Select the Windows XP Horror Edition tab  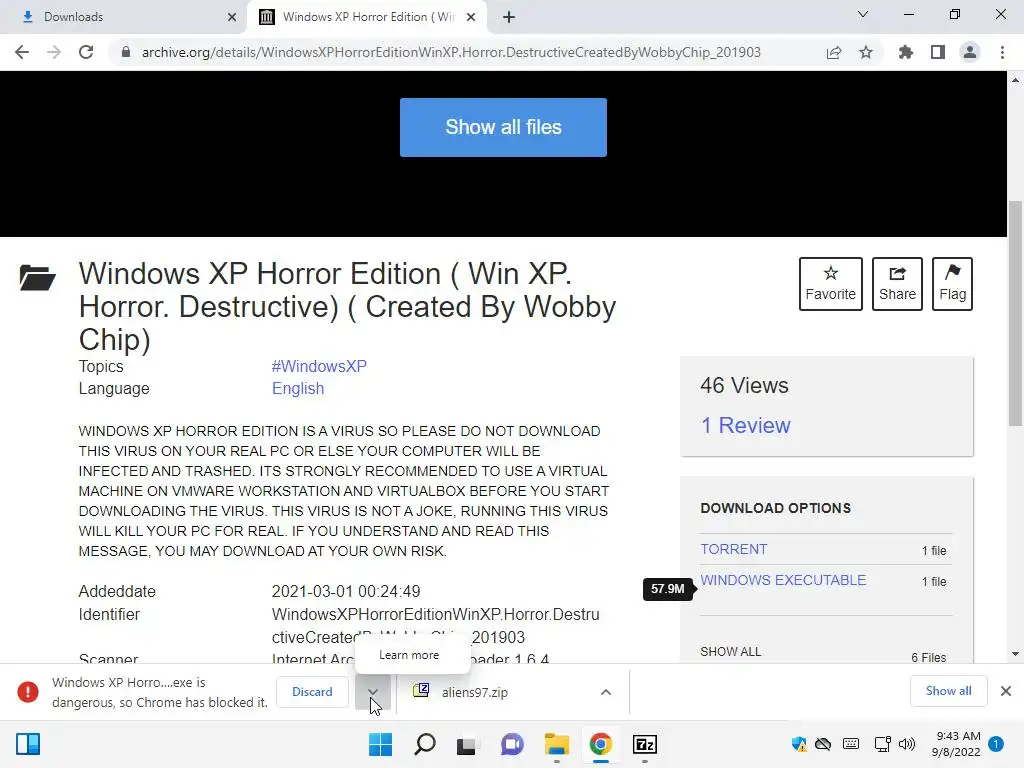[366, 17]
